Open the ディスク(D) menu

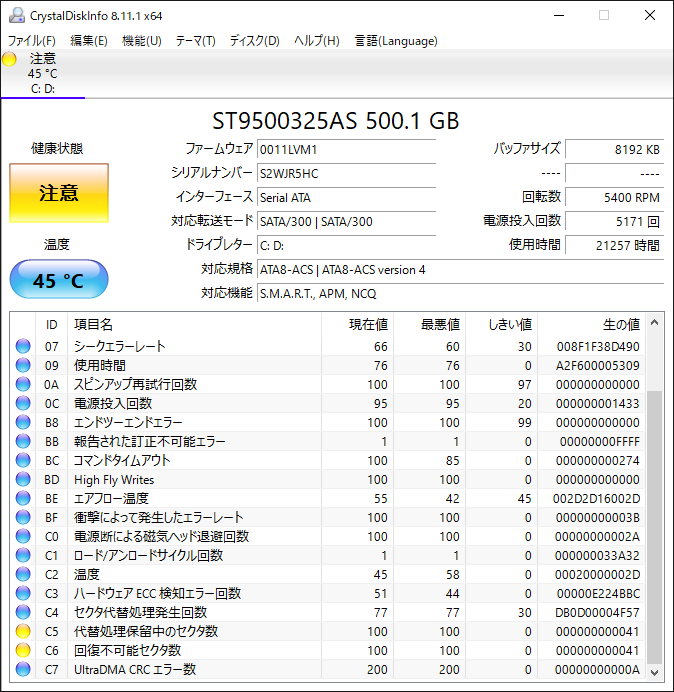click(255, 41)
